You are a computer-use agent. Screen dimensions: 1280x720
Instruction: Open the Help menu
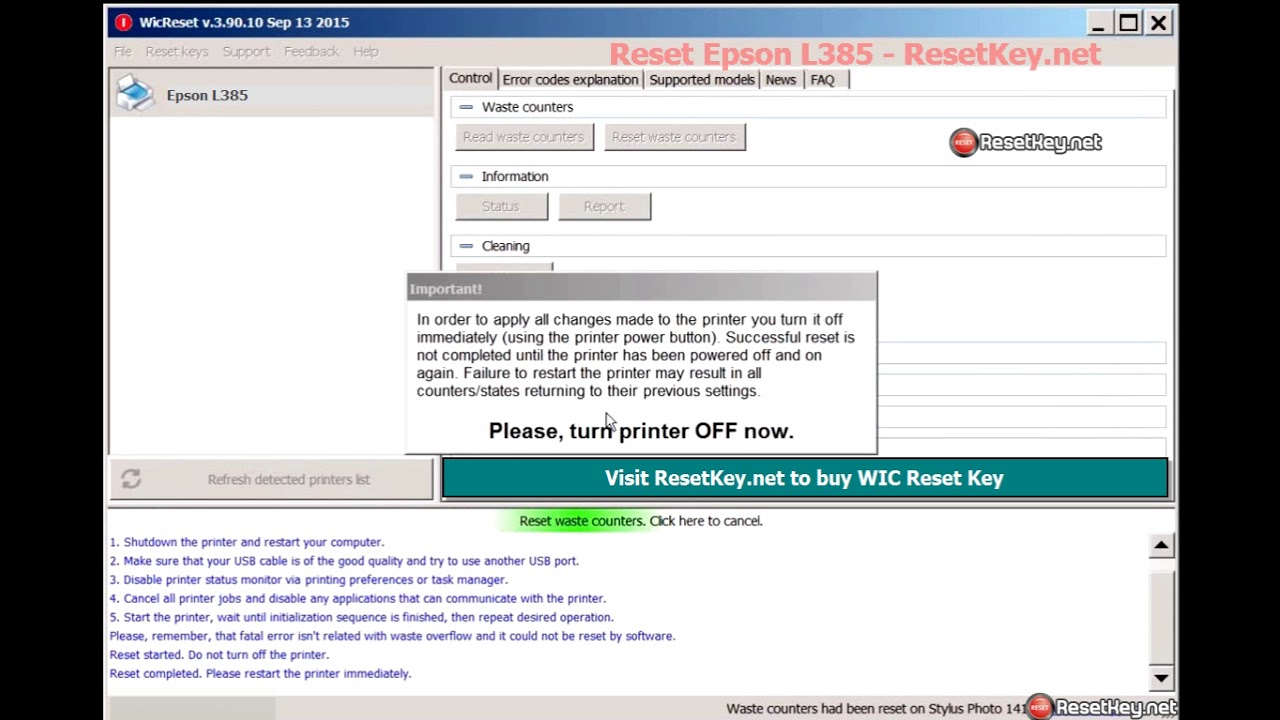pos(365,51)
